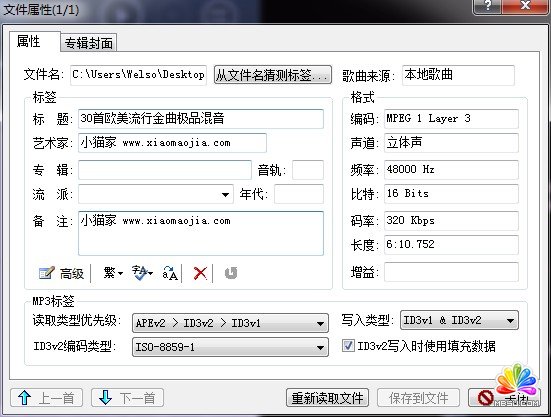Open the 高级 advanced tag editor
The image size is (551, 417).
pyautogui.click(x=61, y=273)
